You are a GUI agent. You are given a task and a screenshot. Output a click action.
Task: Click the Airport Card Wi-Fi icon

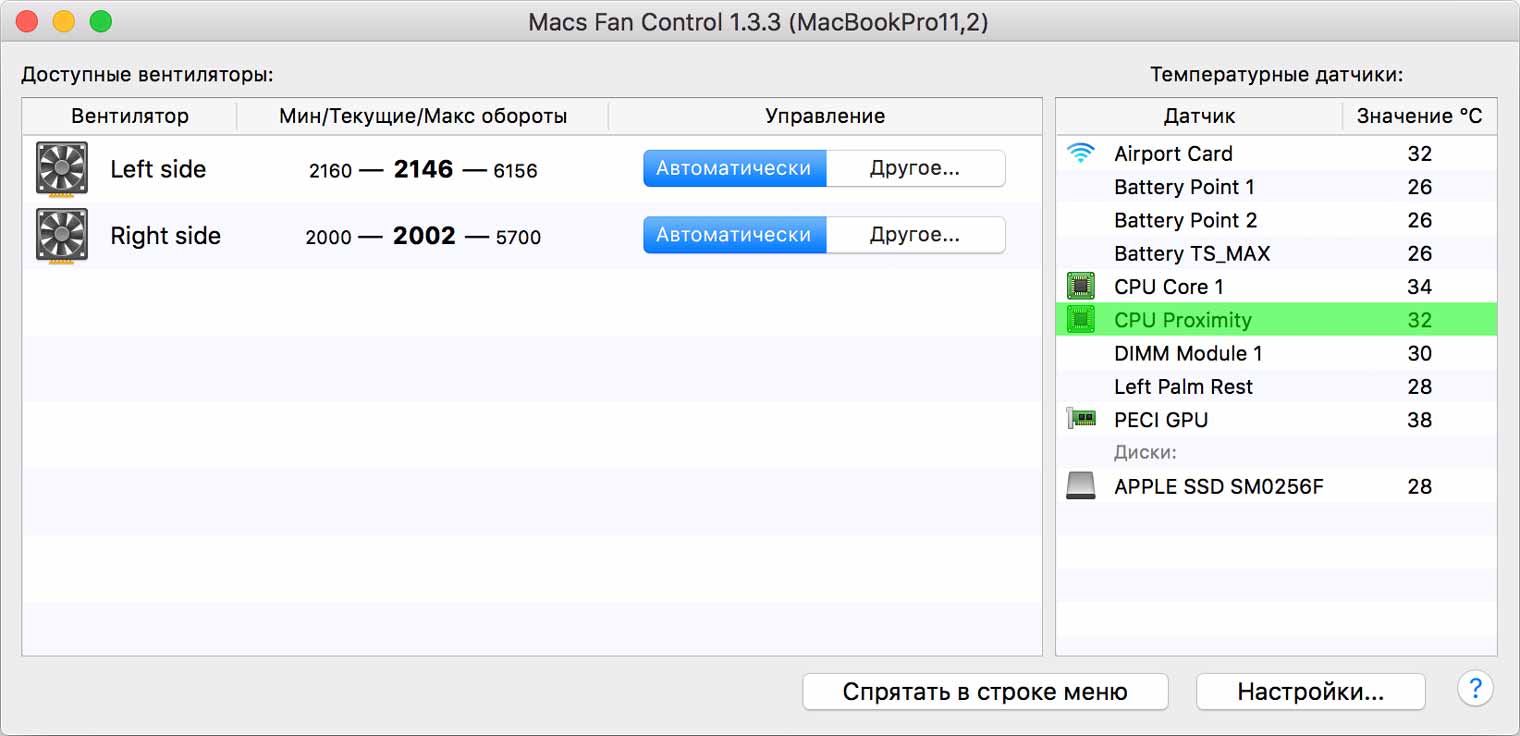coord(1080,154)
